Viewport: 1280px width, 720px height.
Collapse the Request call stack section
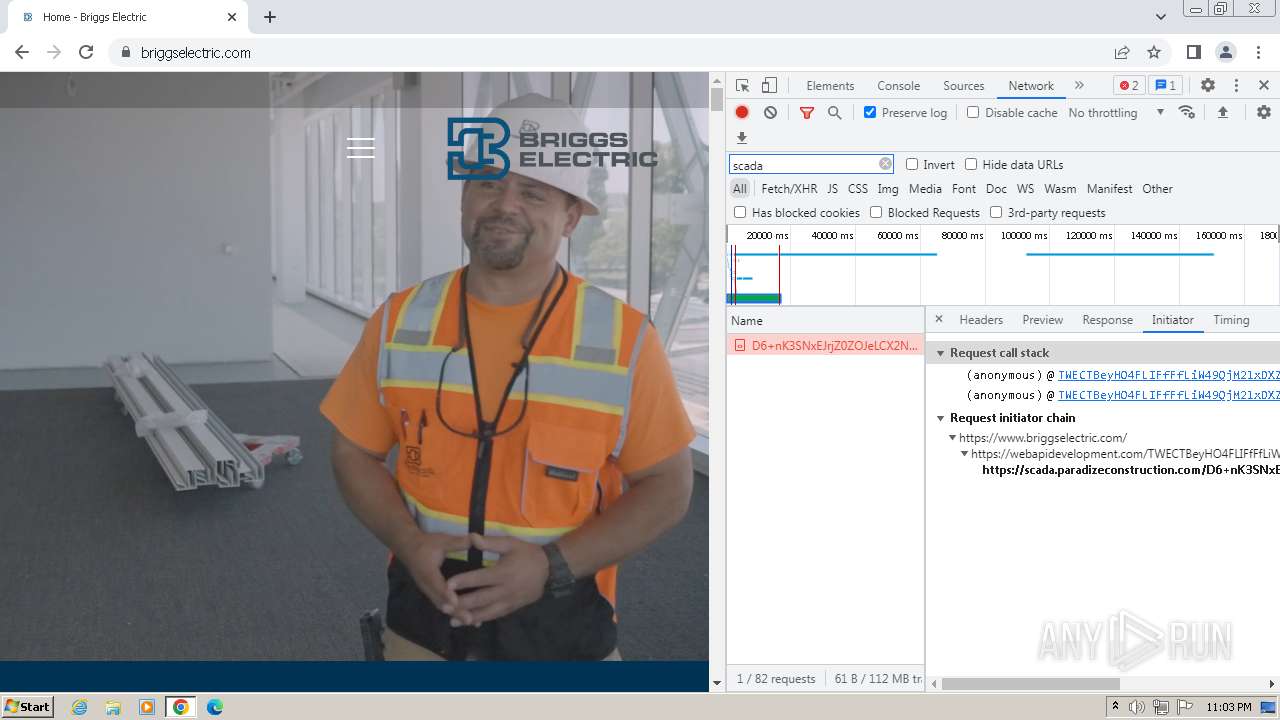(x=940, y=353)
